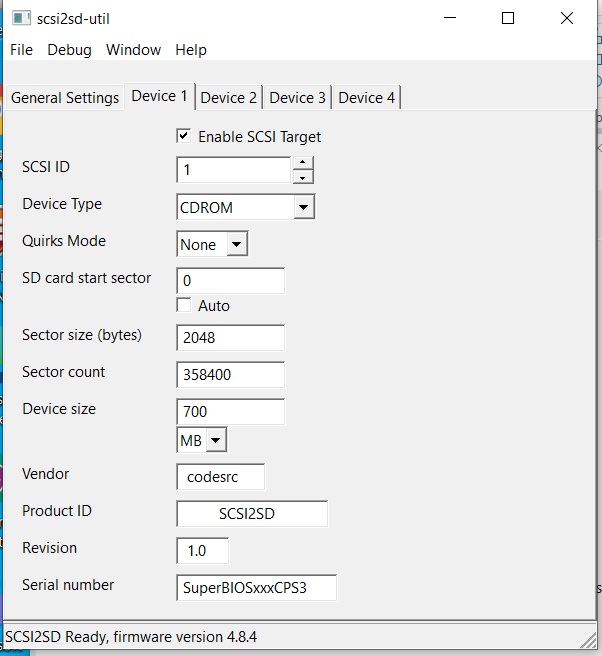Toggle the Enable SCSI Target checkbox
This screenshot has height=656, width=602.
coord(184,136)
